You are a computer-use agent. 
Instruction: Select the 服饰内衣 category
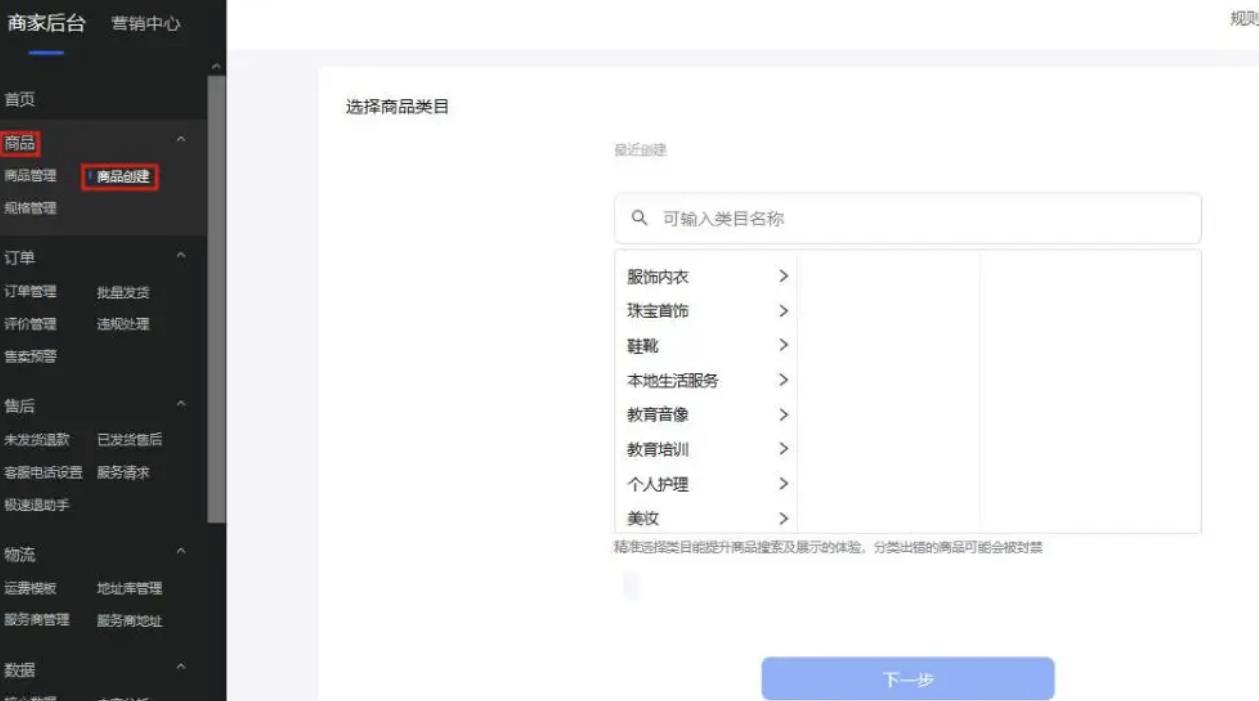[658, 277]
